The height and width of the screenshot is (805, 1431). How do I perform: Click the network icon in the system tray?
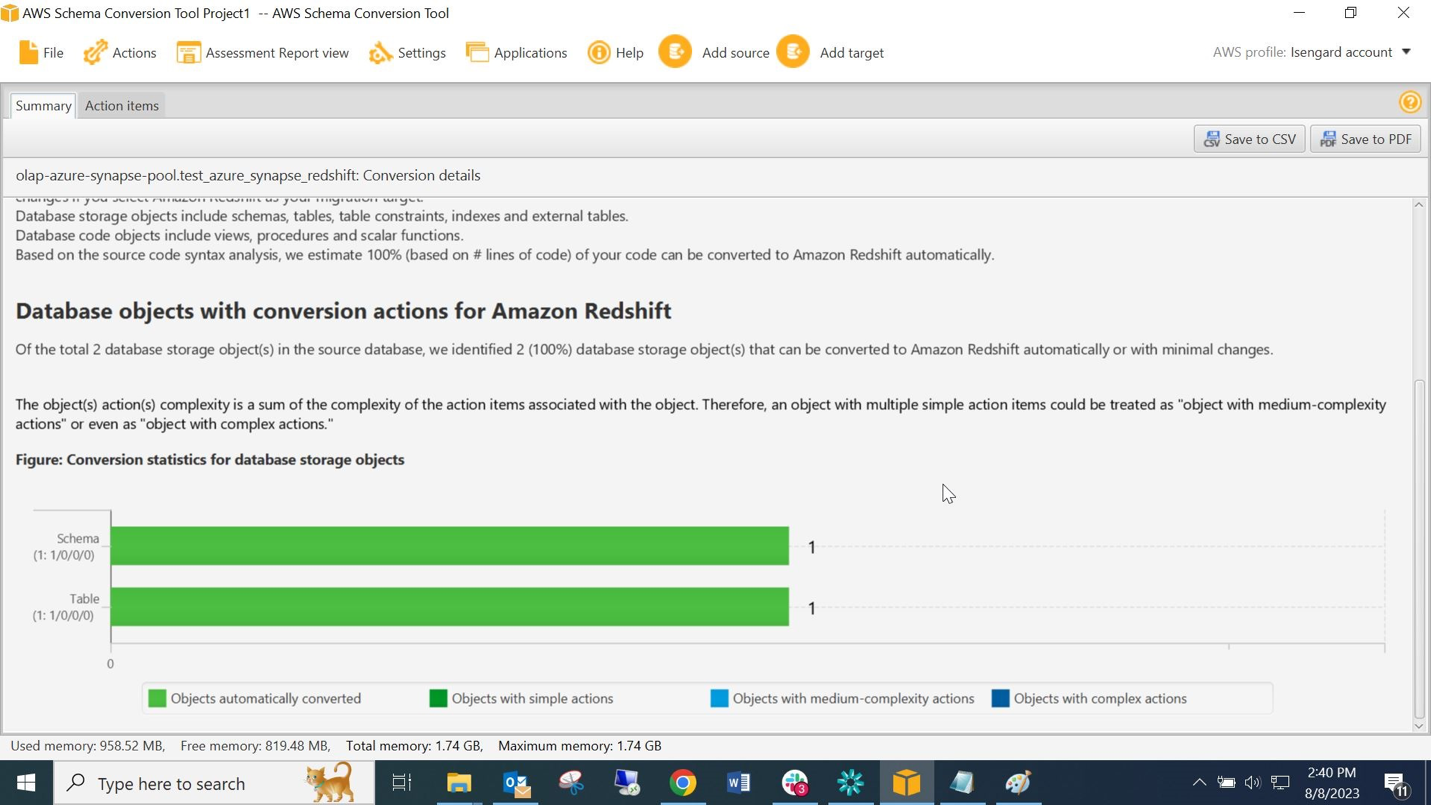1281,783
